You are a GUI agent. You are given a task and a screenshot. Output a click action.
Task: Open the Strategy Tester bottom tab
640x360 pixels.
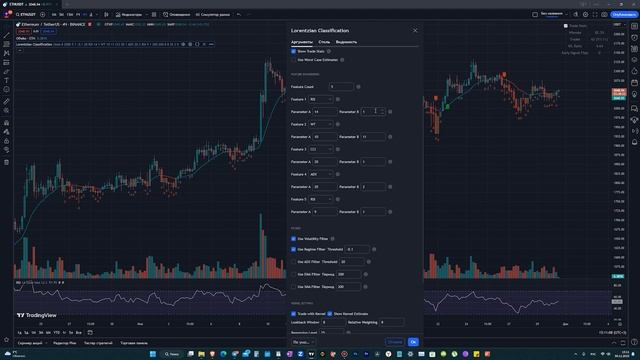point(98,343)
